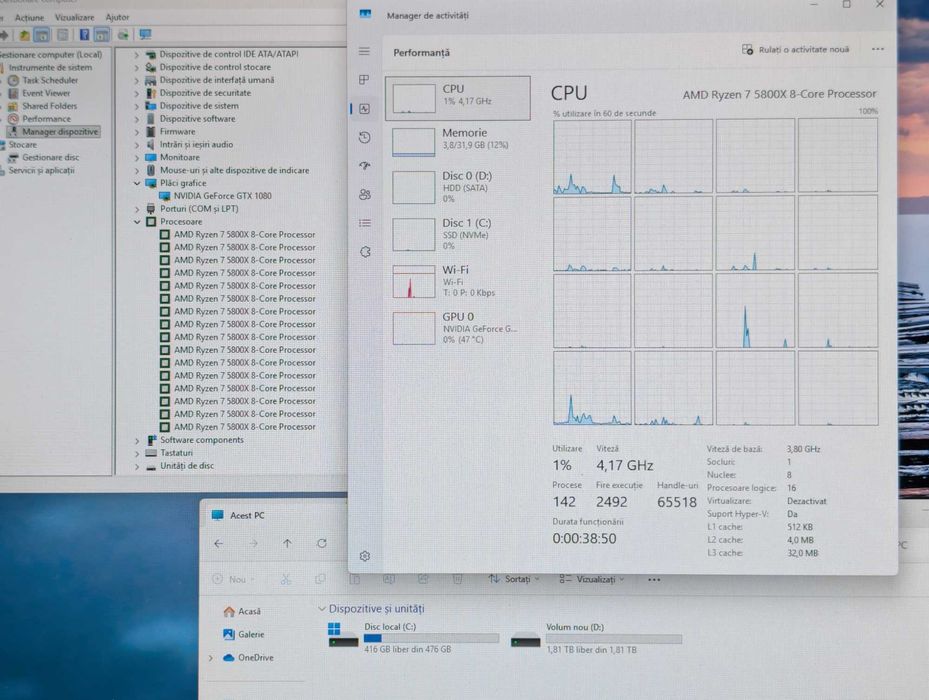Open Acțiune menu in Computer Management
The image size is (929, 700).
pos(29,18)
